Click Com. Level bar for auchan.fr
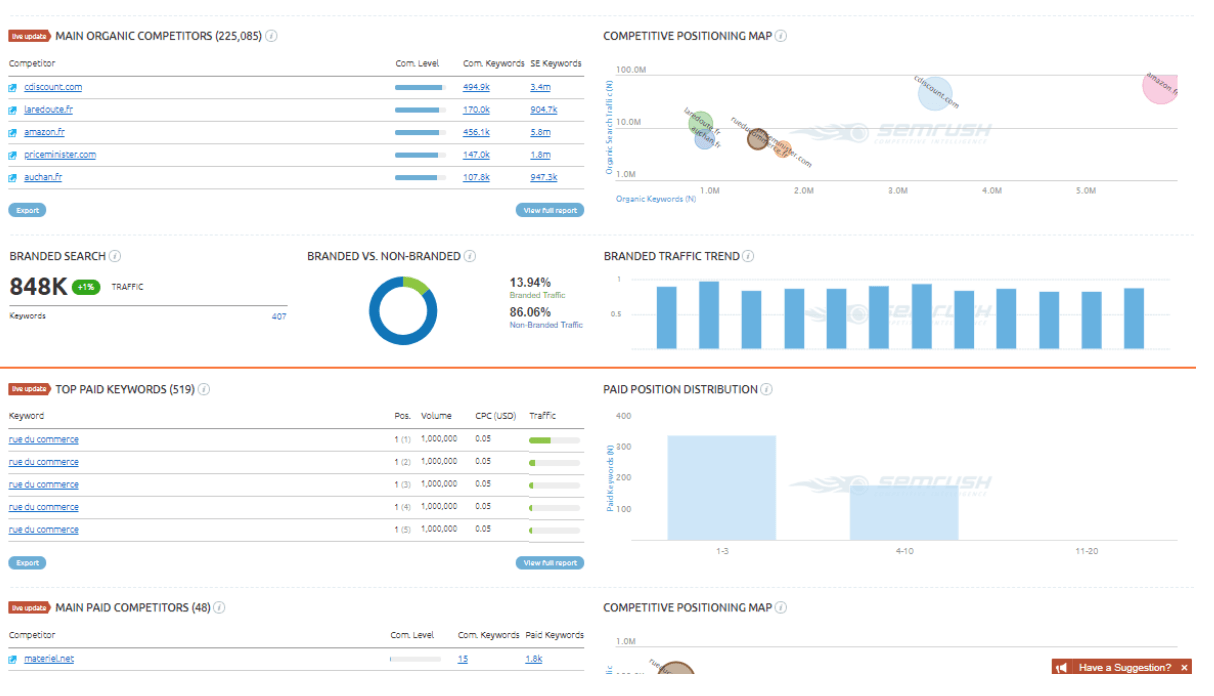Screen dimensions: 1214x696 [x=420, y=177]
